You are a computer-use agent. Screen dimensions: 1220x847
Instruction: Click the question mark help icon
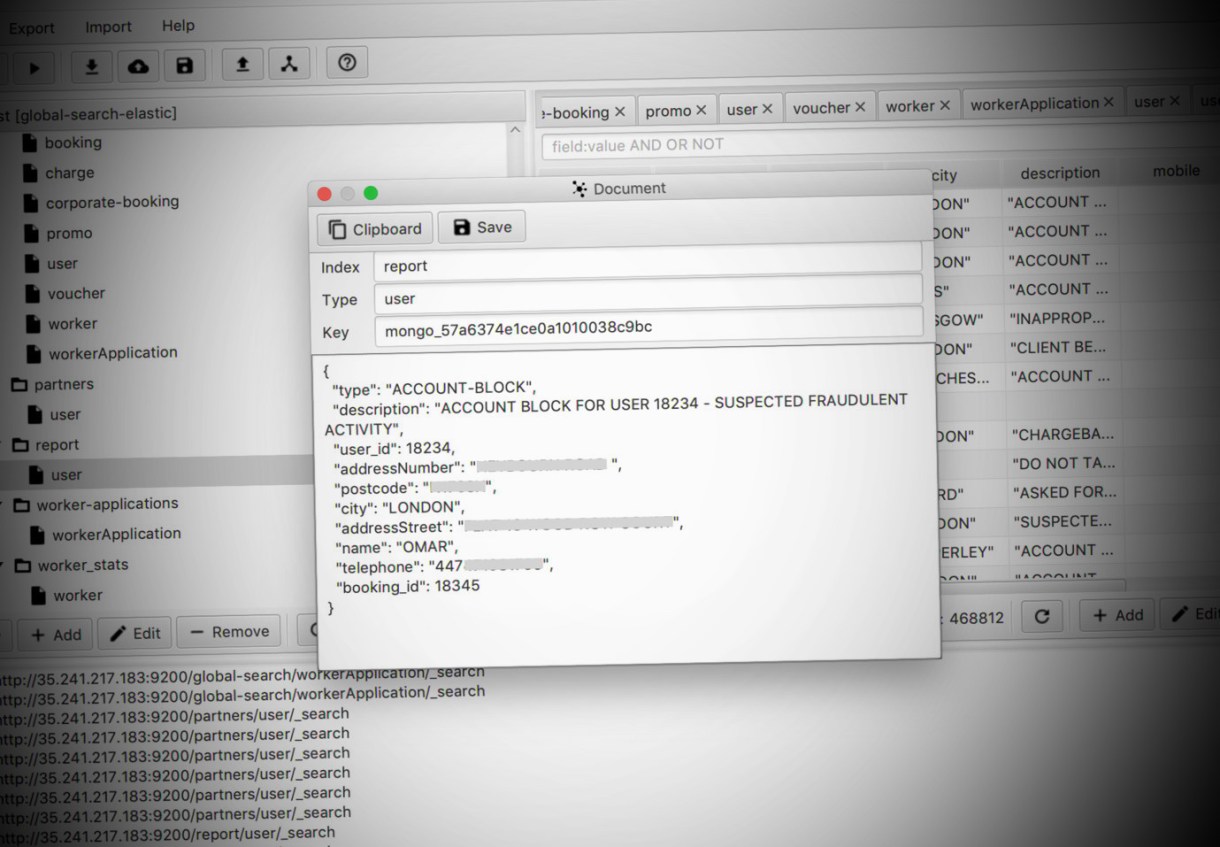[347, 62]
